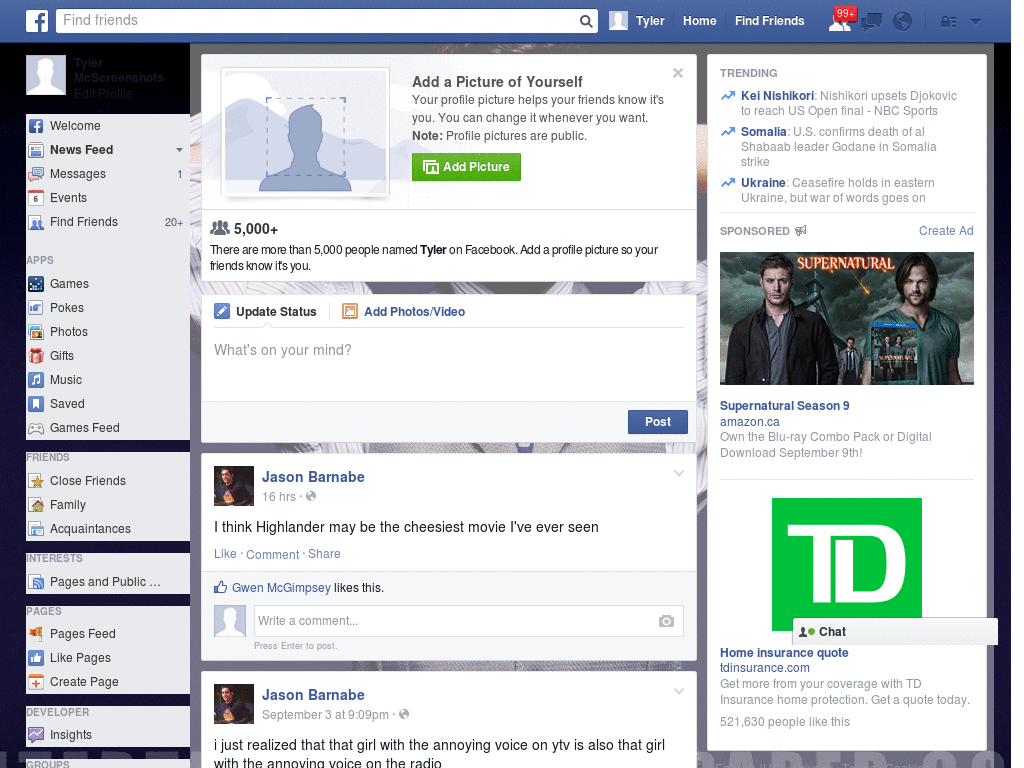Click the Events calendar icon

36,198
